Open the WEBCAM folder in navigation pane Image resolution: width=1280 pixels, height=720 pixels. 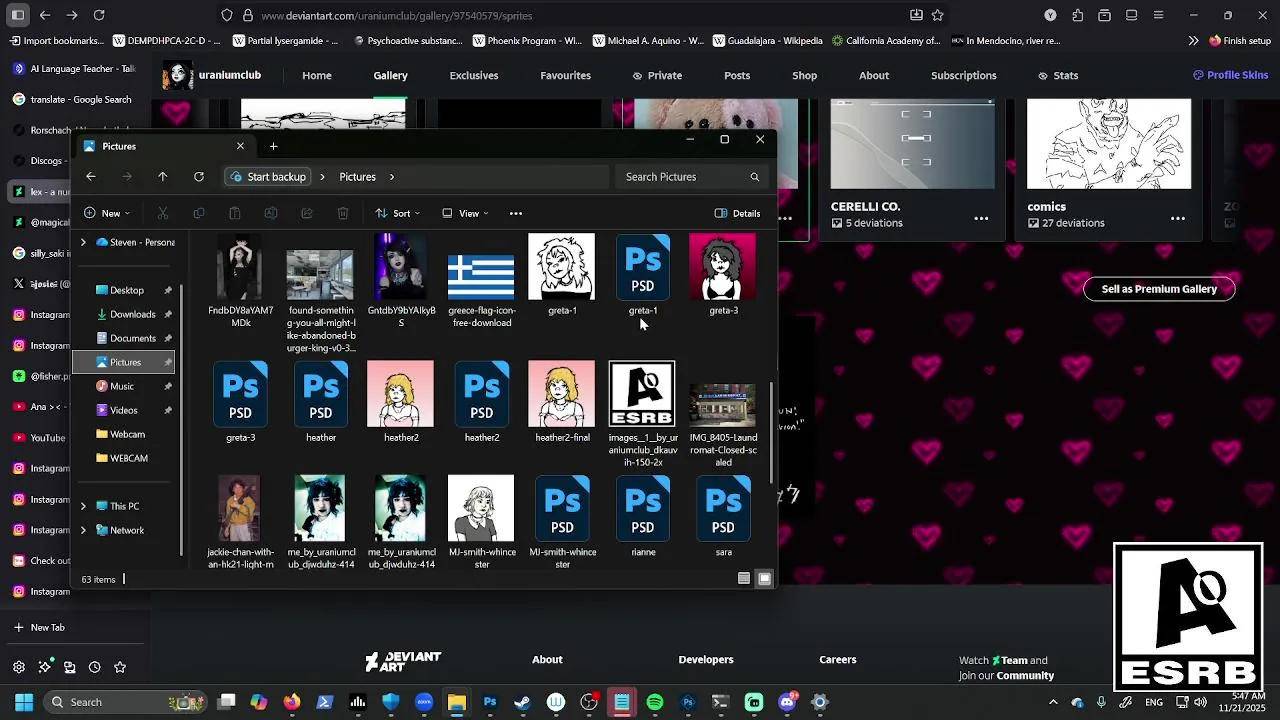click(128, 458)
